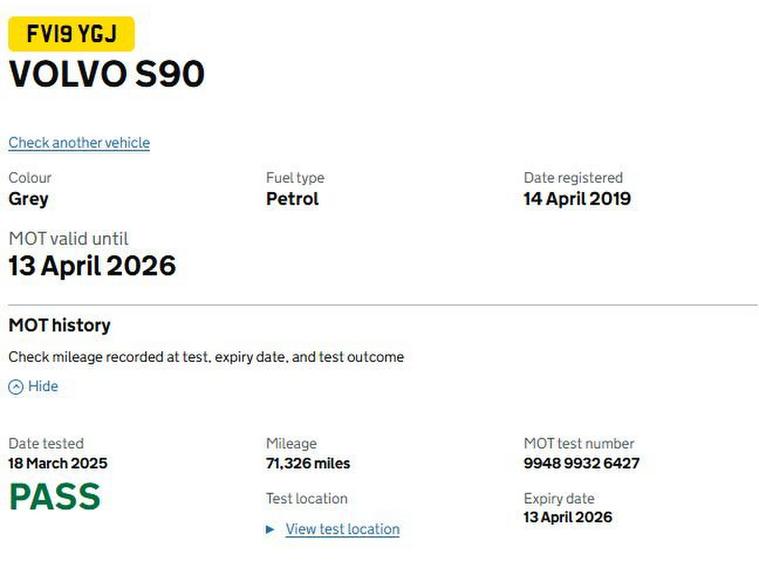
Task: Click the 14 April 2019 registration date
Action: (x=577, y=199)
